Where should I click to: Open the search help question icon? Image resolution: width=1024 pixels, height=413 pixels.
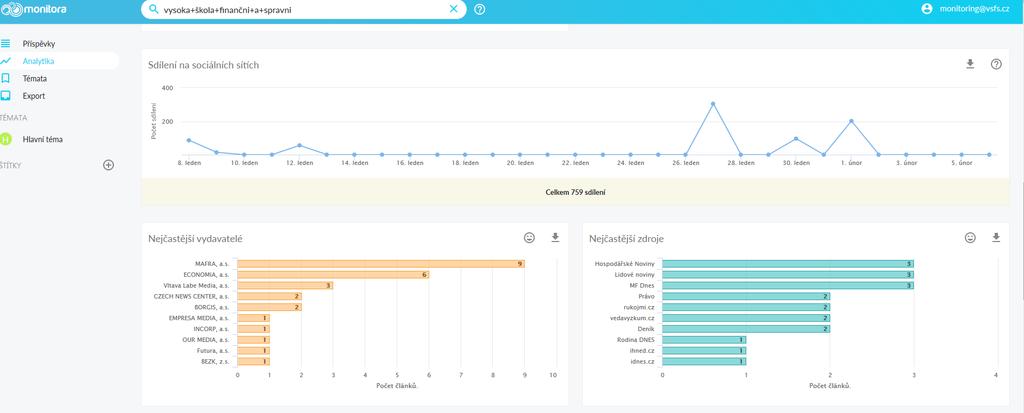479,9
